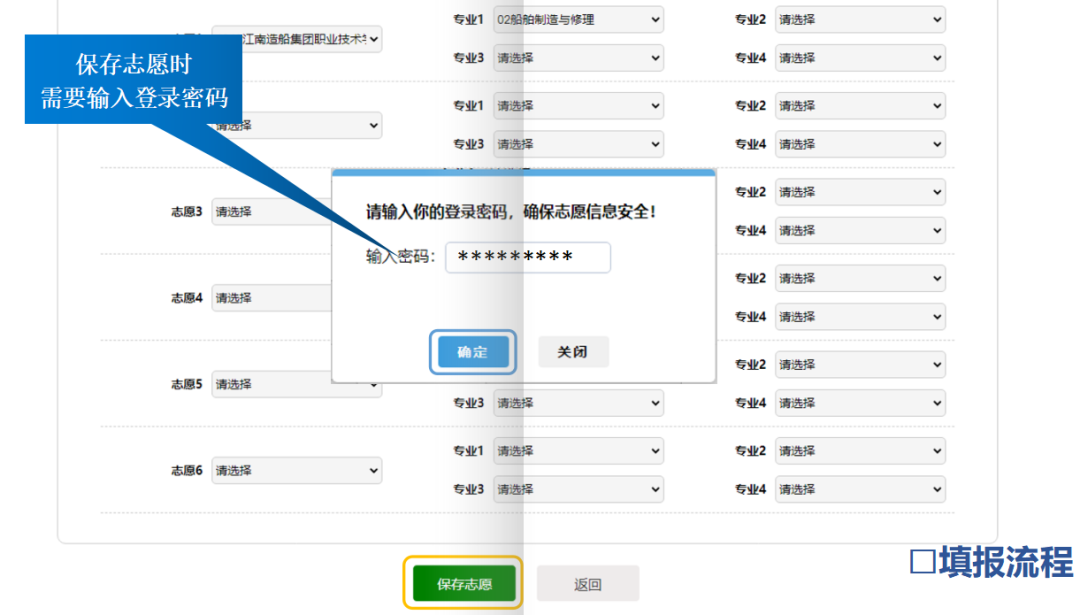Screen dimensions: 1080x615
Task: Click the 志愿5 row label
Action: click(187, 384)
